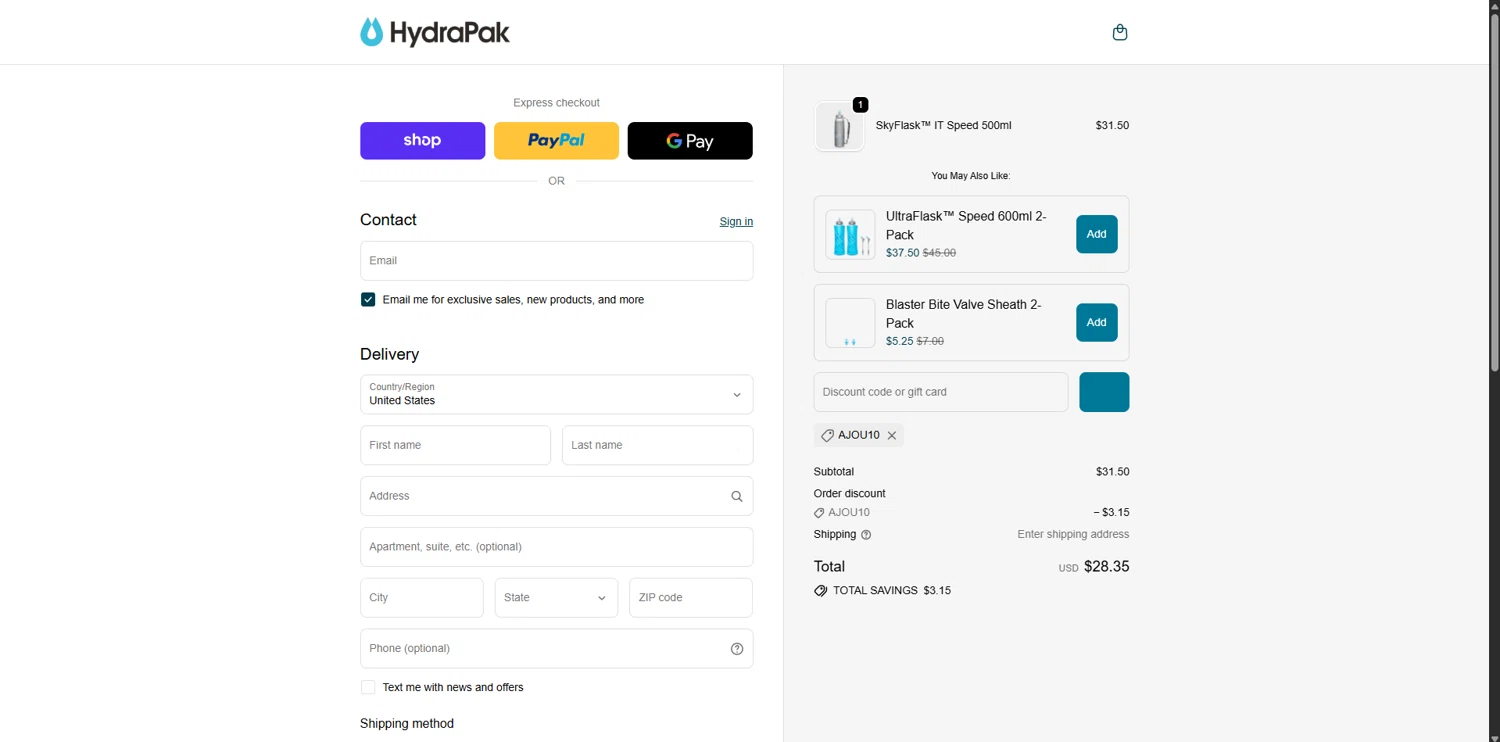
Task: Click the ZIP code field
Action: (690, 598)
